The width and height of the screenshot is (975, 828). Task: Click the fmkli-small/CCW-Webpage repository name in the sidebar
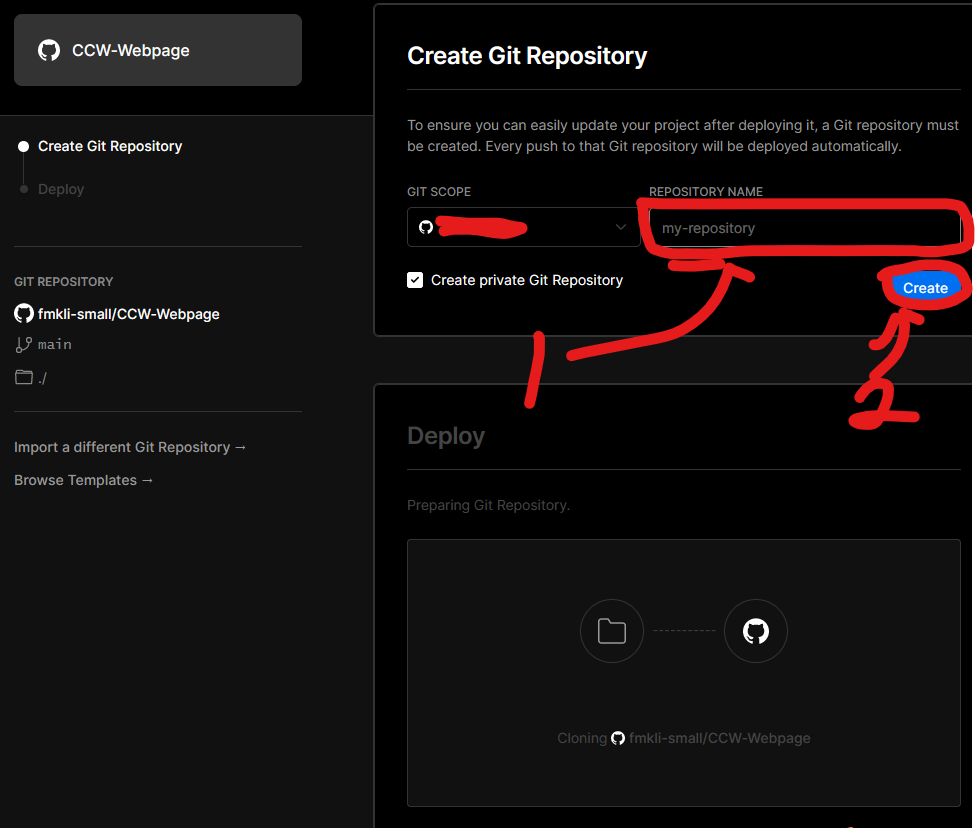(x=129, y=314)
